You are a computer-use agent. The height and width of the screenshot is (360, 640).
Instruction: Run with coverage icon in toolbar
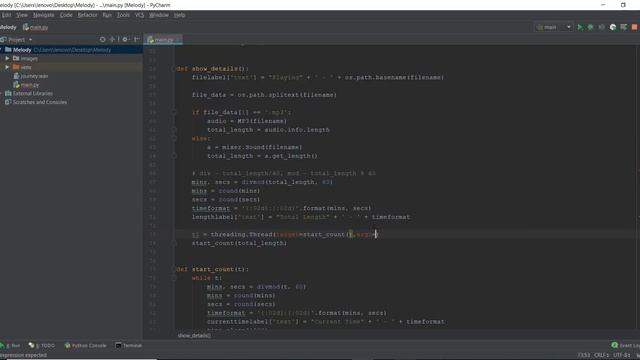602,27
